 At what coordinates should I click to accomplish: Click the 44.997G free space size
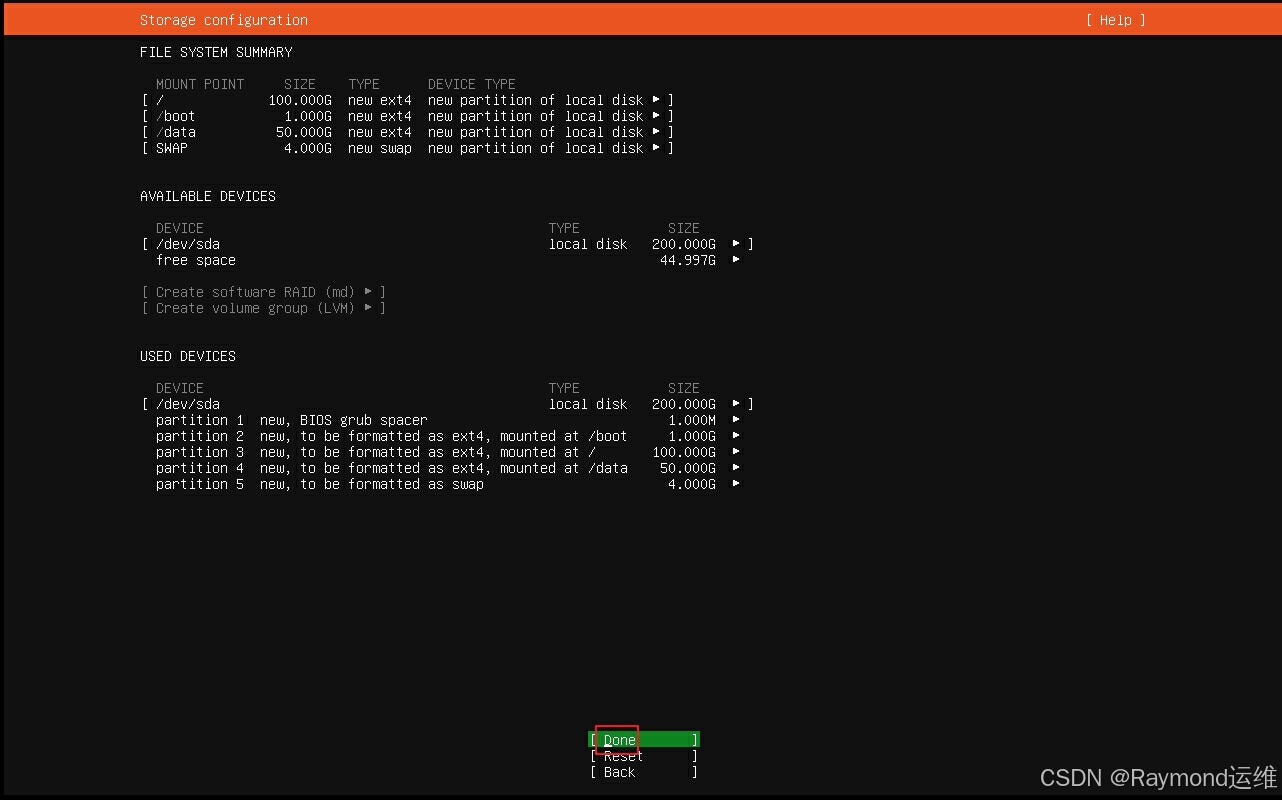click(x=688, y=260)
